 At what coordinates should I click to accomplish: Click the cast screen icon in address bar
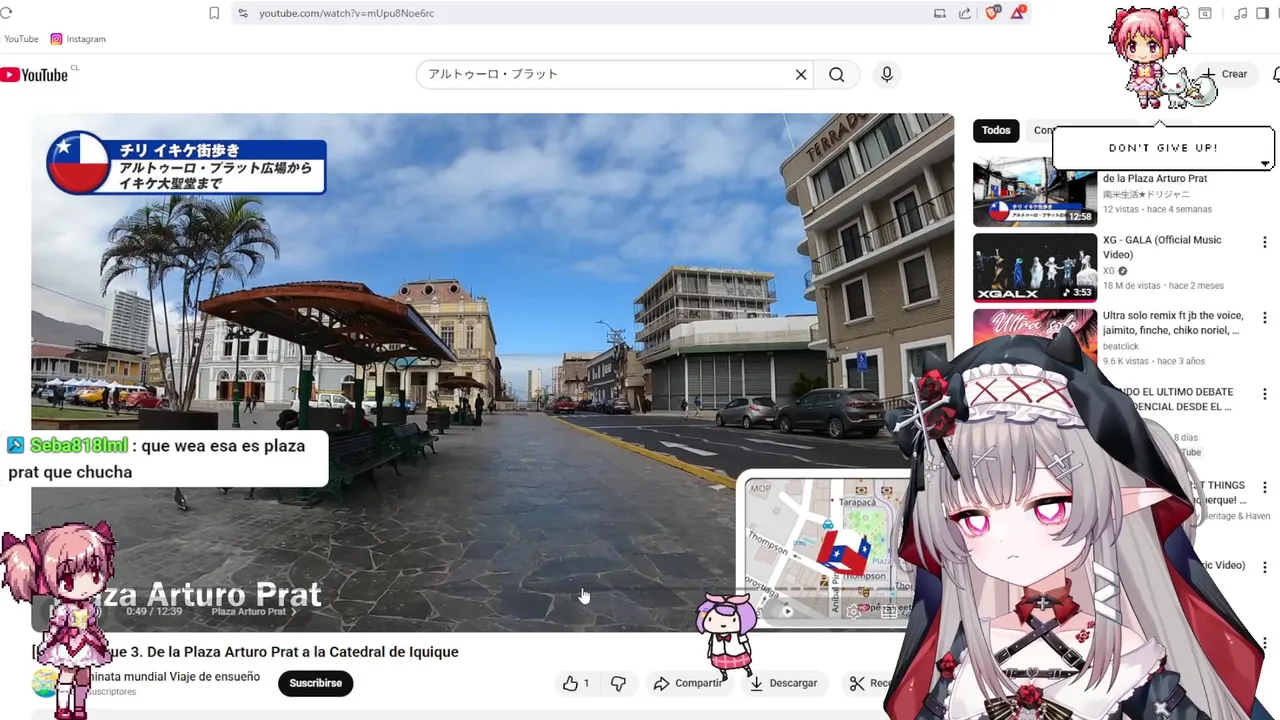pos(940,13)
